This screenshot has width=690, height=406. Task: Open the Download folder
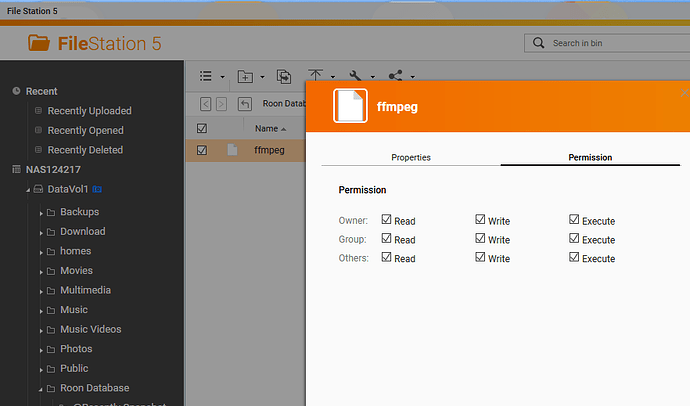coord(83,231)
